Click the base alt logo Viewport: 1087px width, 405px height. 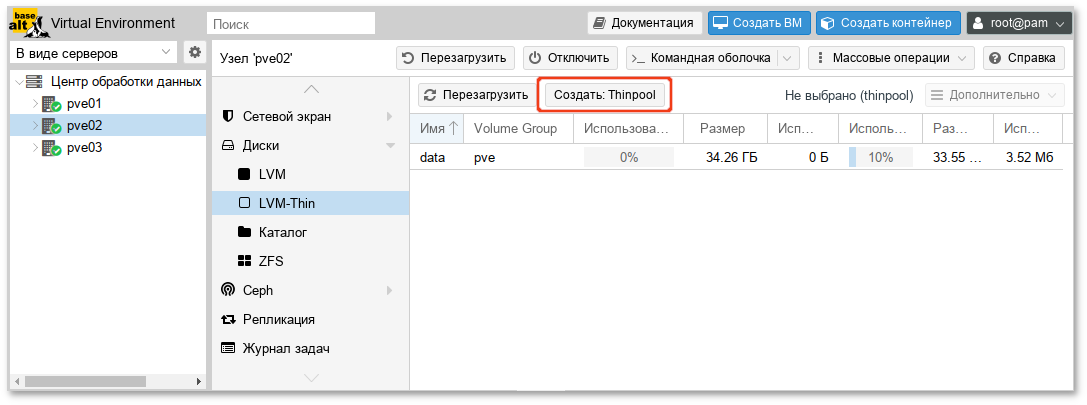pyautogui.click(x=28, y=22)
